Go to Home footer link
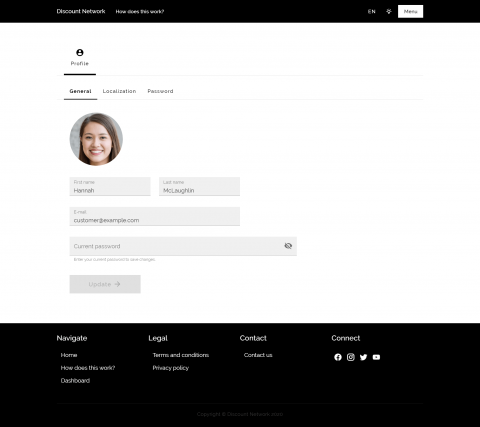The image size is (480, 427). point(69,355)
